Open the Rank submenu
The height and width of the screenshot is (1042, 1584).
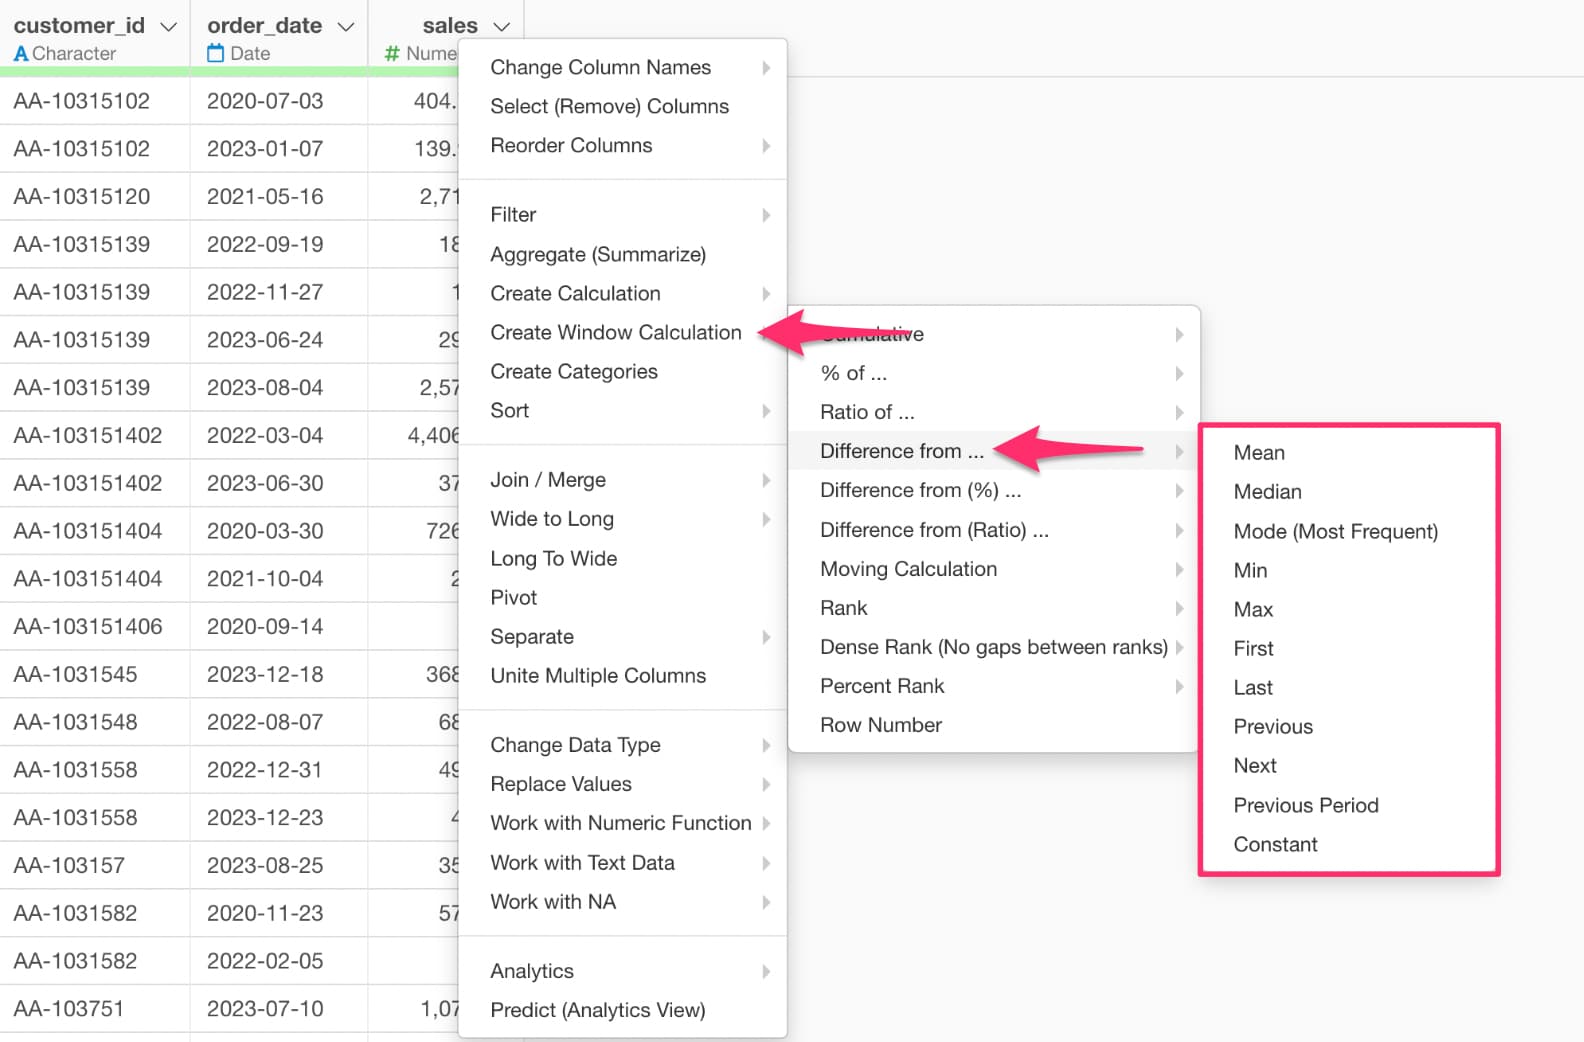(x=994, y=608)
